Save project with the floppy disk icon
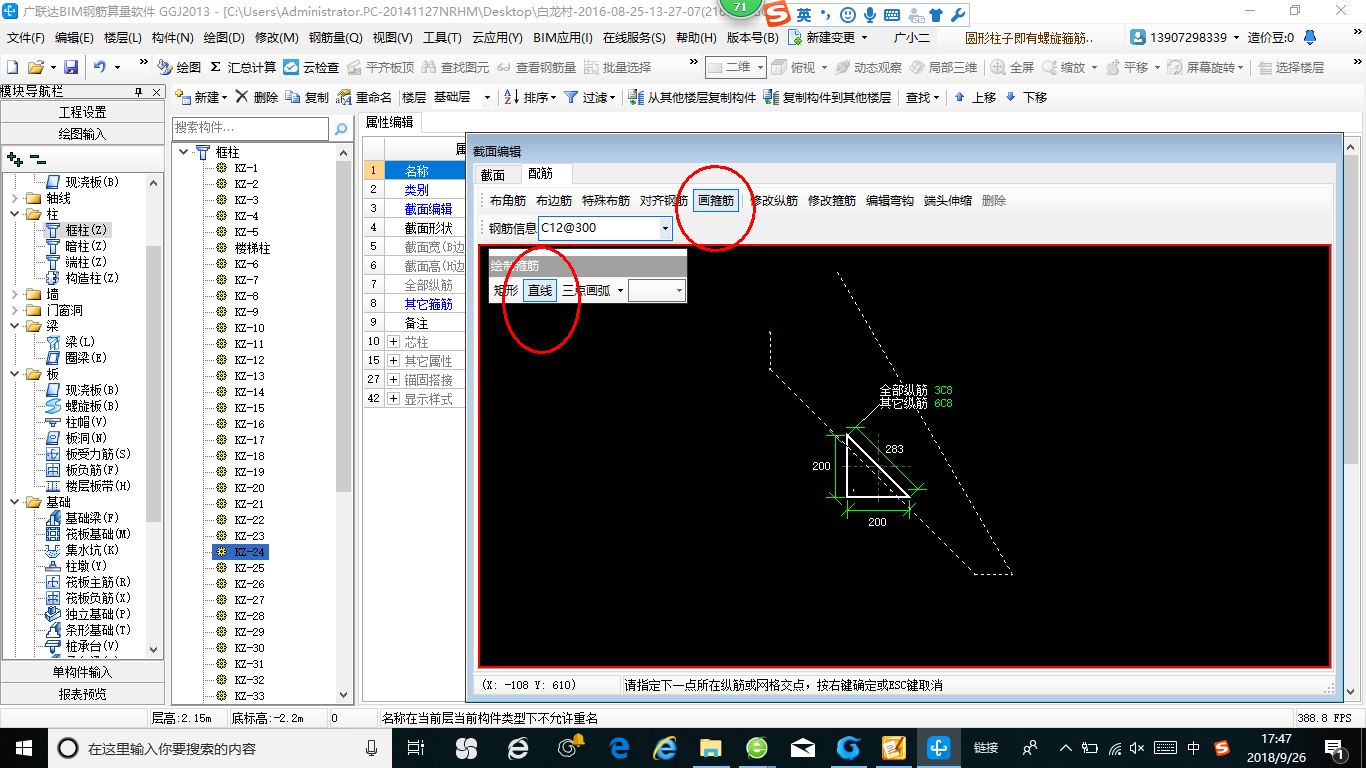 (71, 67)
